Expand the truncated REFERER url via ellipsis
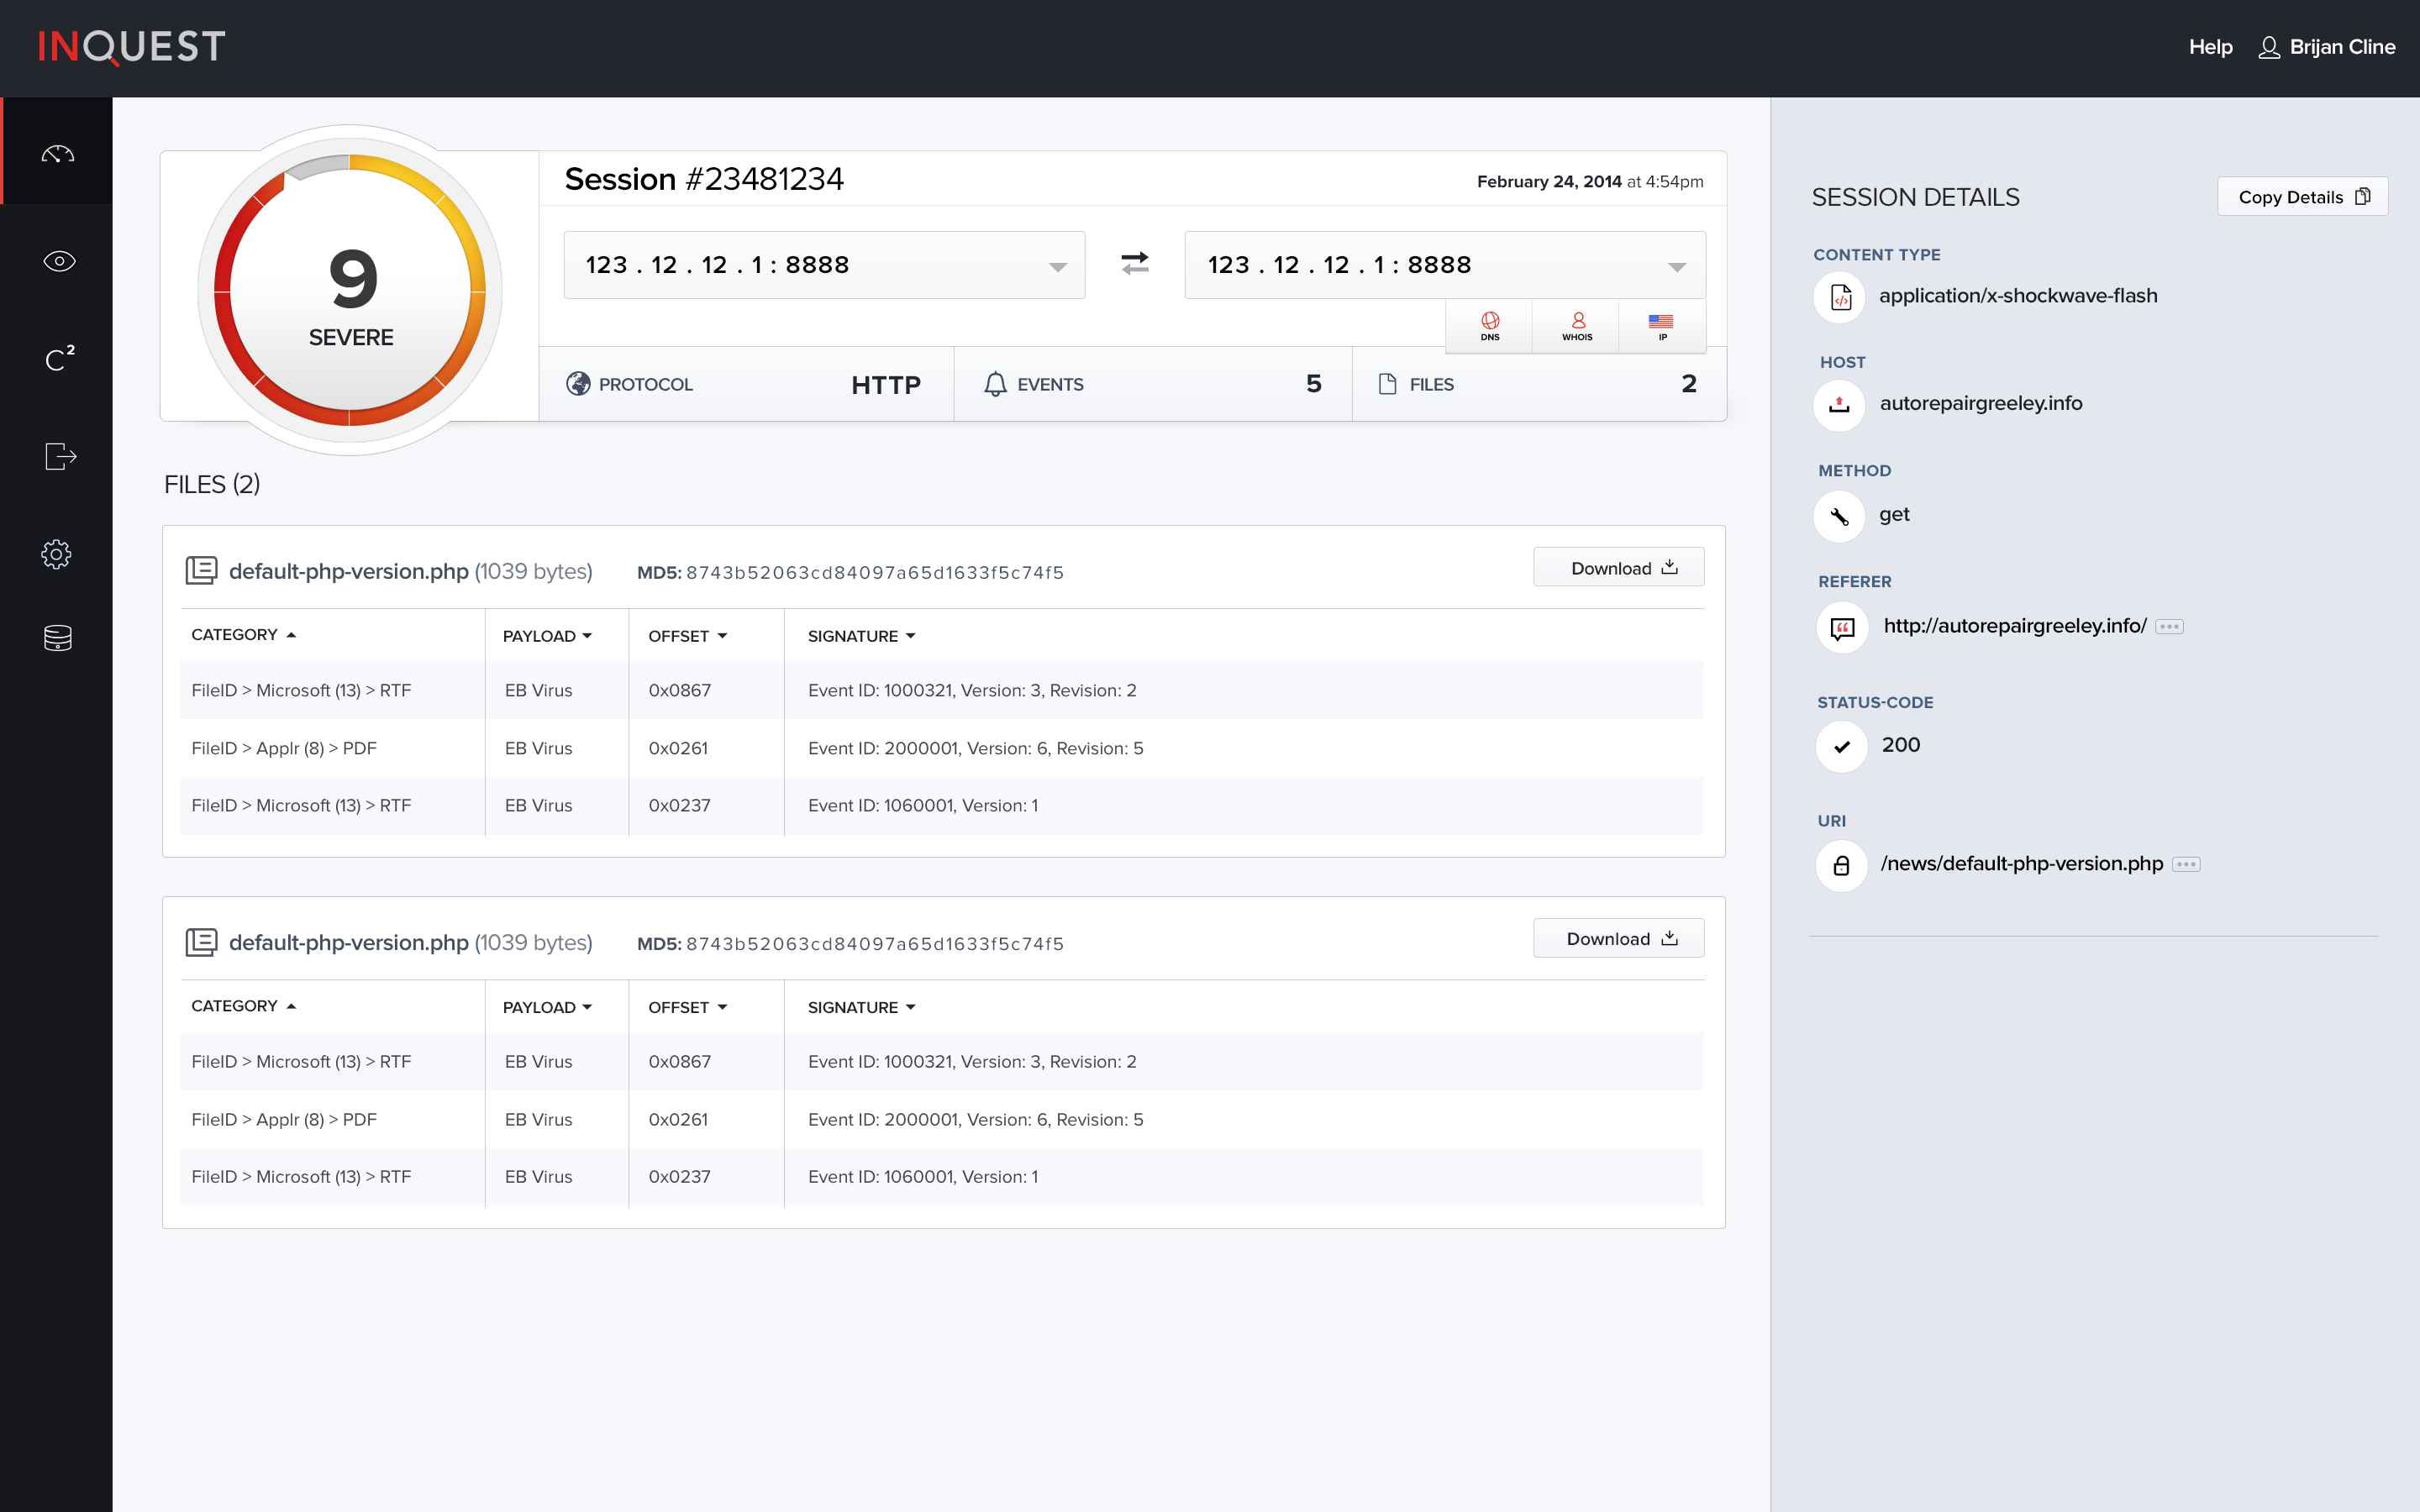This screenshot has height=1512, width=2420. pos(2169,626)
